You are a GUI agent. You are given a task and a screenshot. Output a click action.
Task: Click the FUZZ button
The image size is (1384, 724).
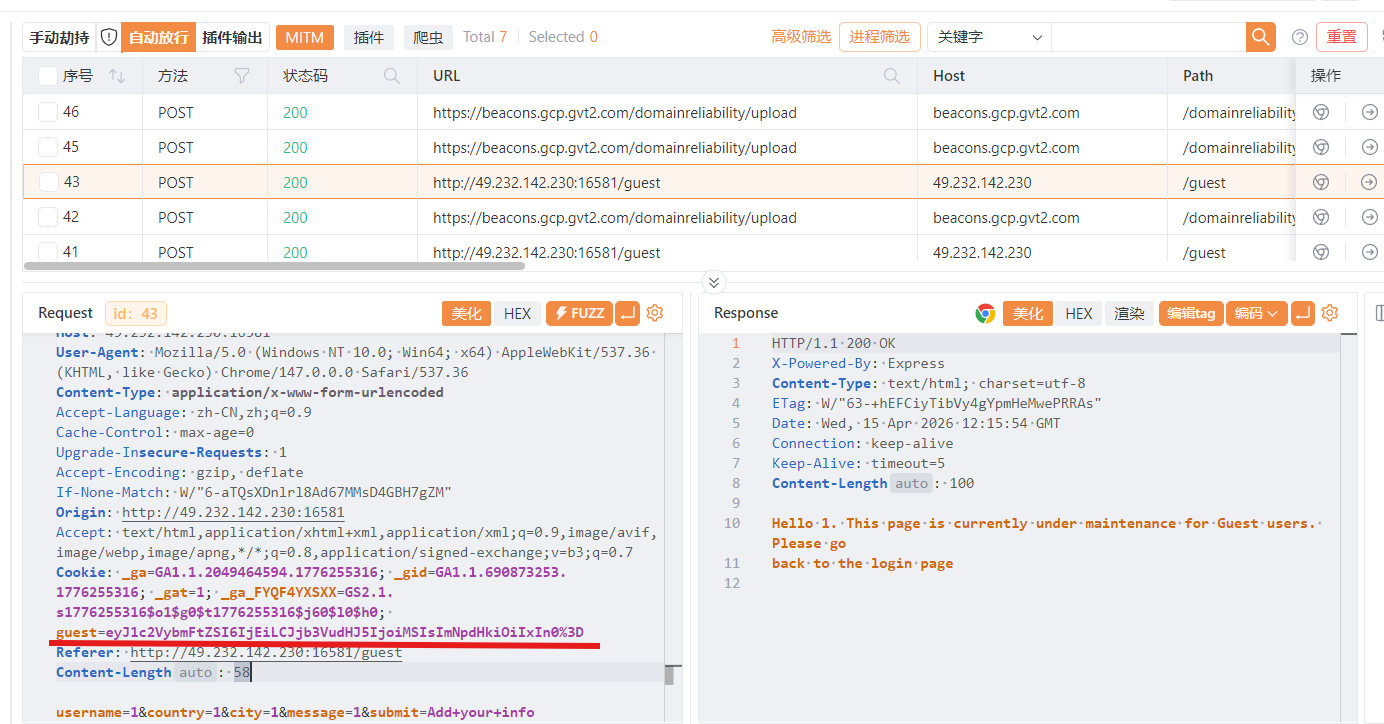point(578,313)
